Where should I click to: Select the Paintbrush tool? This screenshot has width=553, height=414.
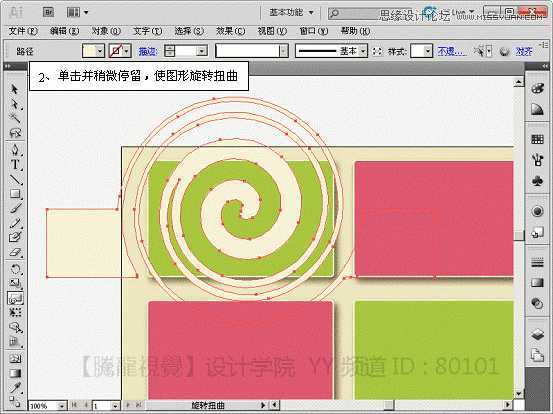[15, 208]
